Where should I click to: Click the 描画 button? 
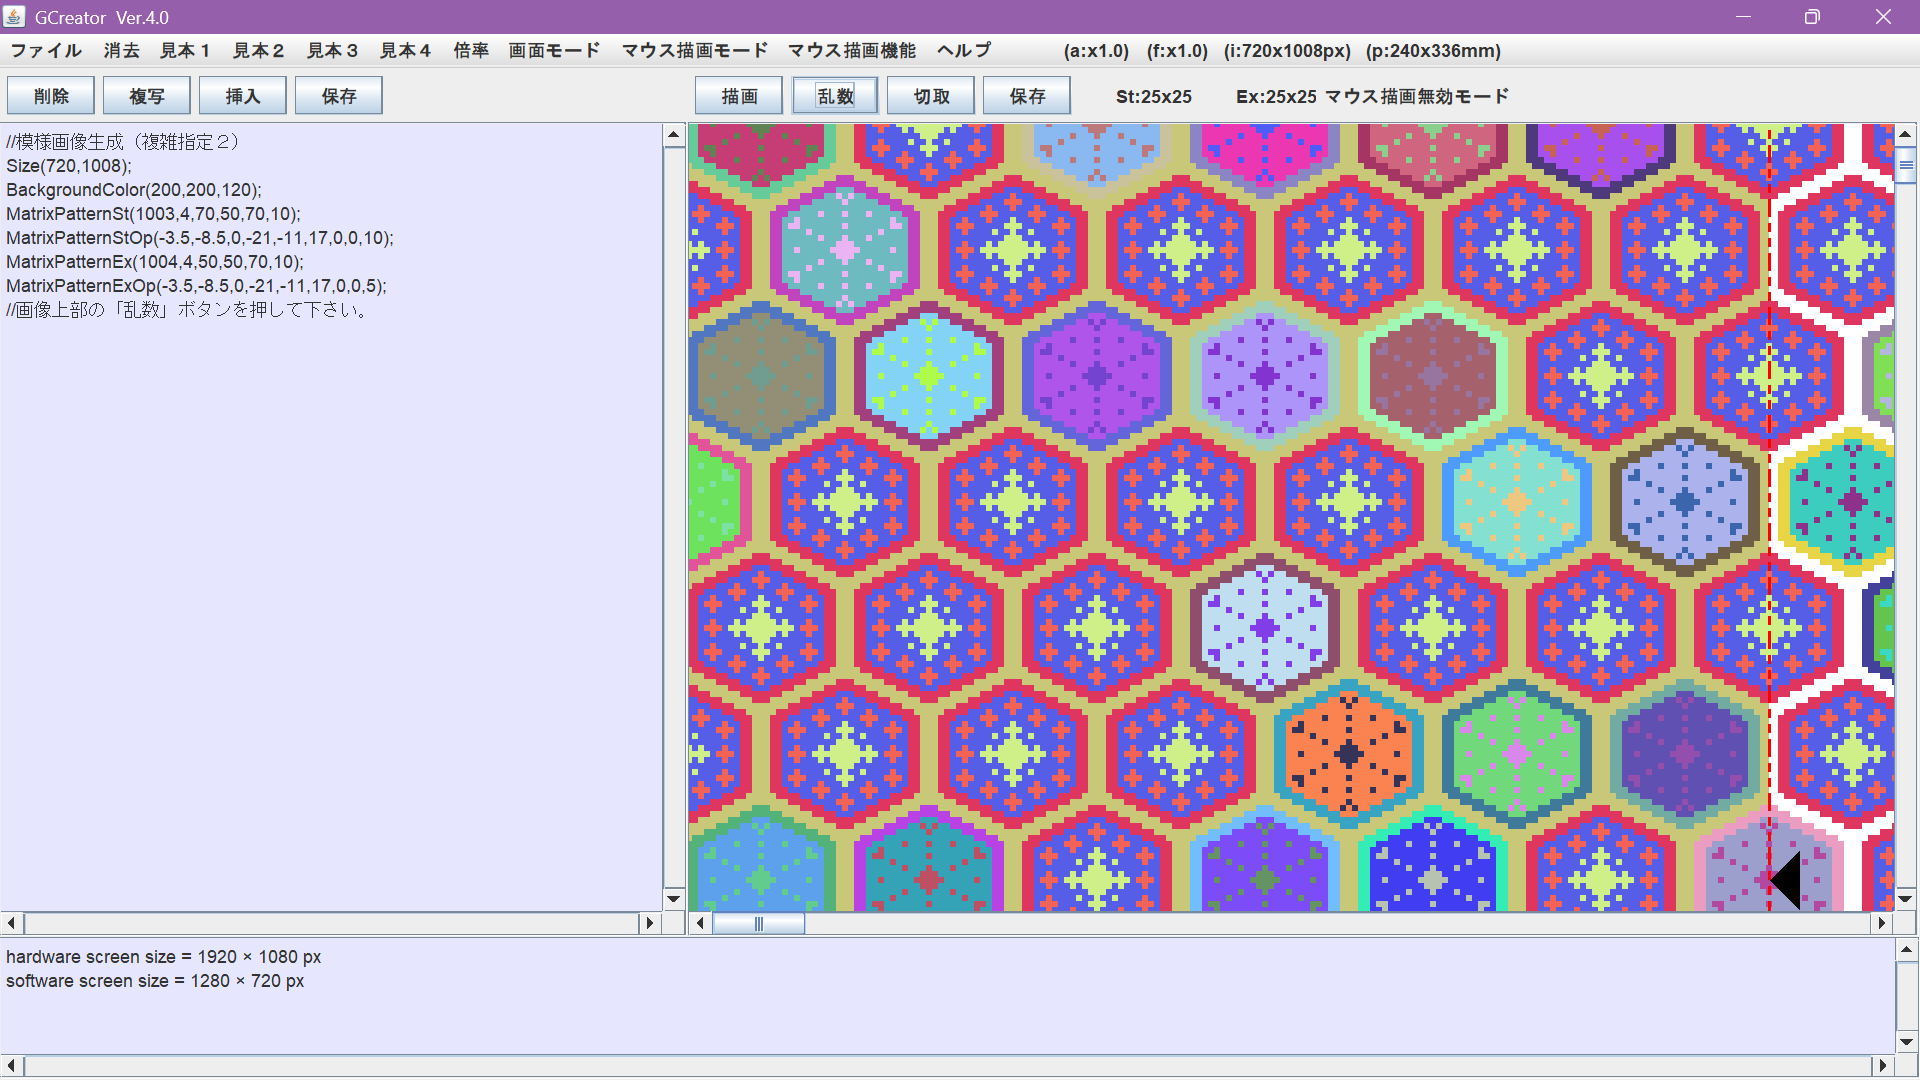[739, 96]
